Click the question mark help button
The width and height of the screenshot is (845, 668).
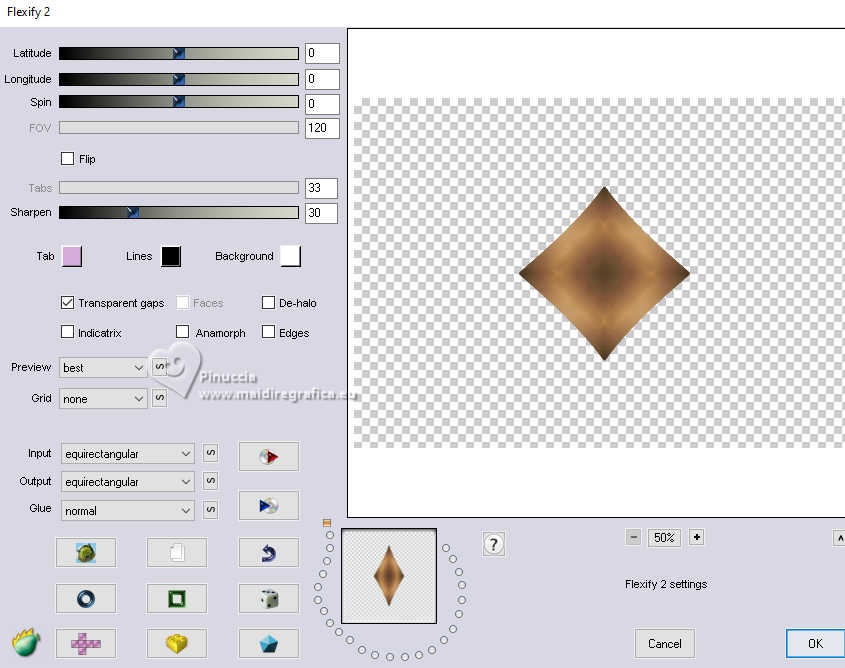494,544
